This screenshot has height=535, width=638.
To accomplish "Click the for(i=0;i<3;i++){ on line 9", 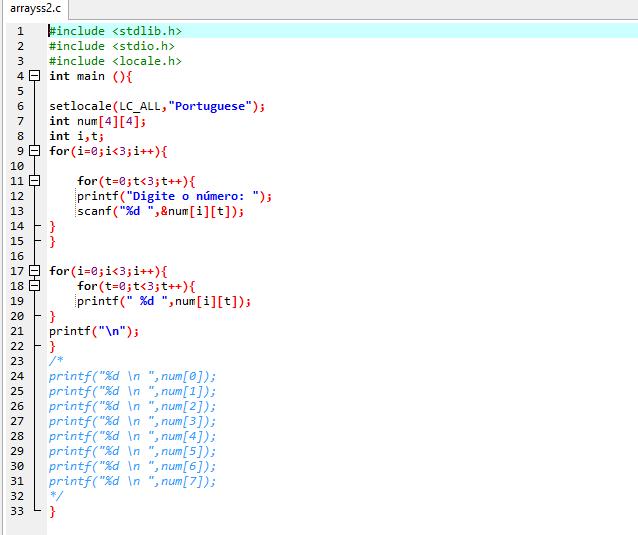I will tap(108, 151).
